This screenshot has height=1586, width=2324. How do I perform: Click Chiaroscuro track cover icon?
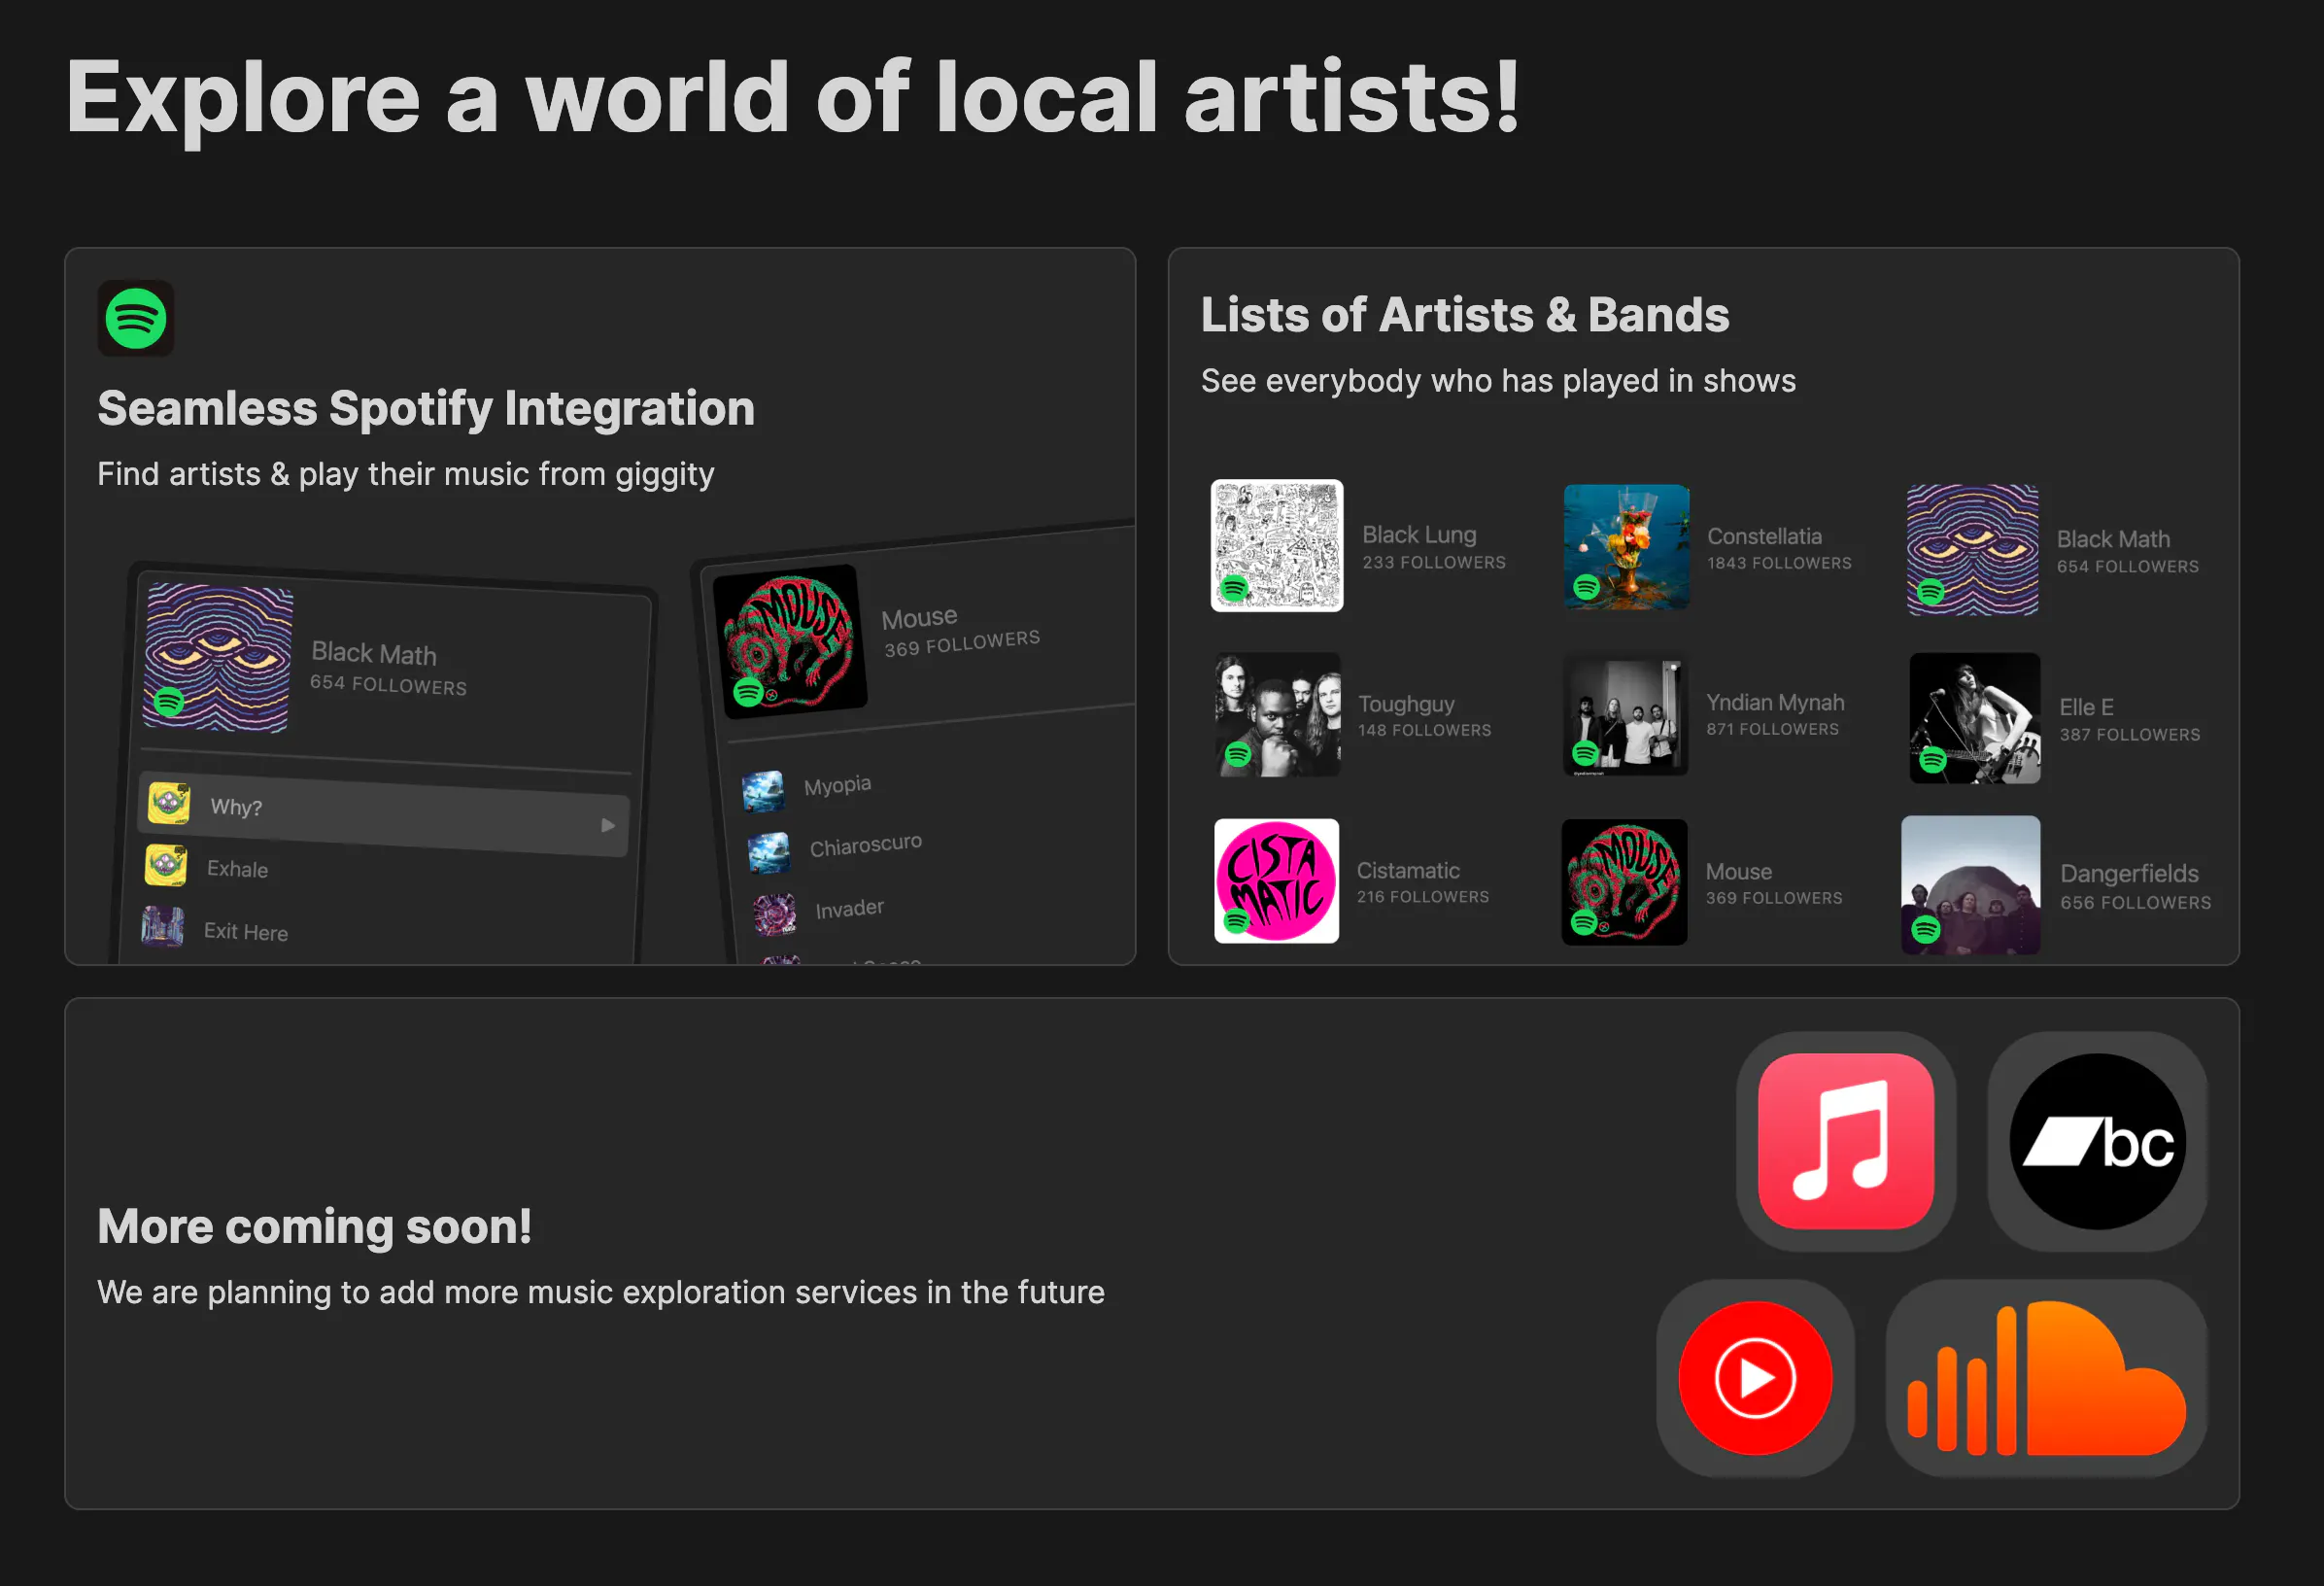769,853
